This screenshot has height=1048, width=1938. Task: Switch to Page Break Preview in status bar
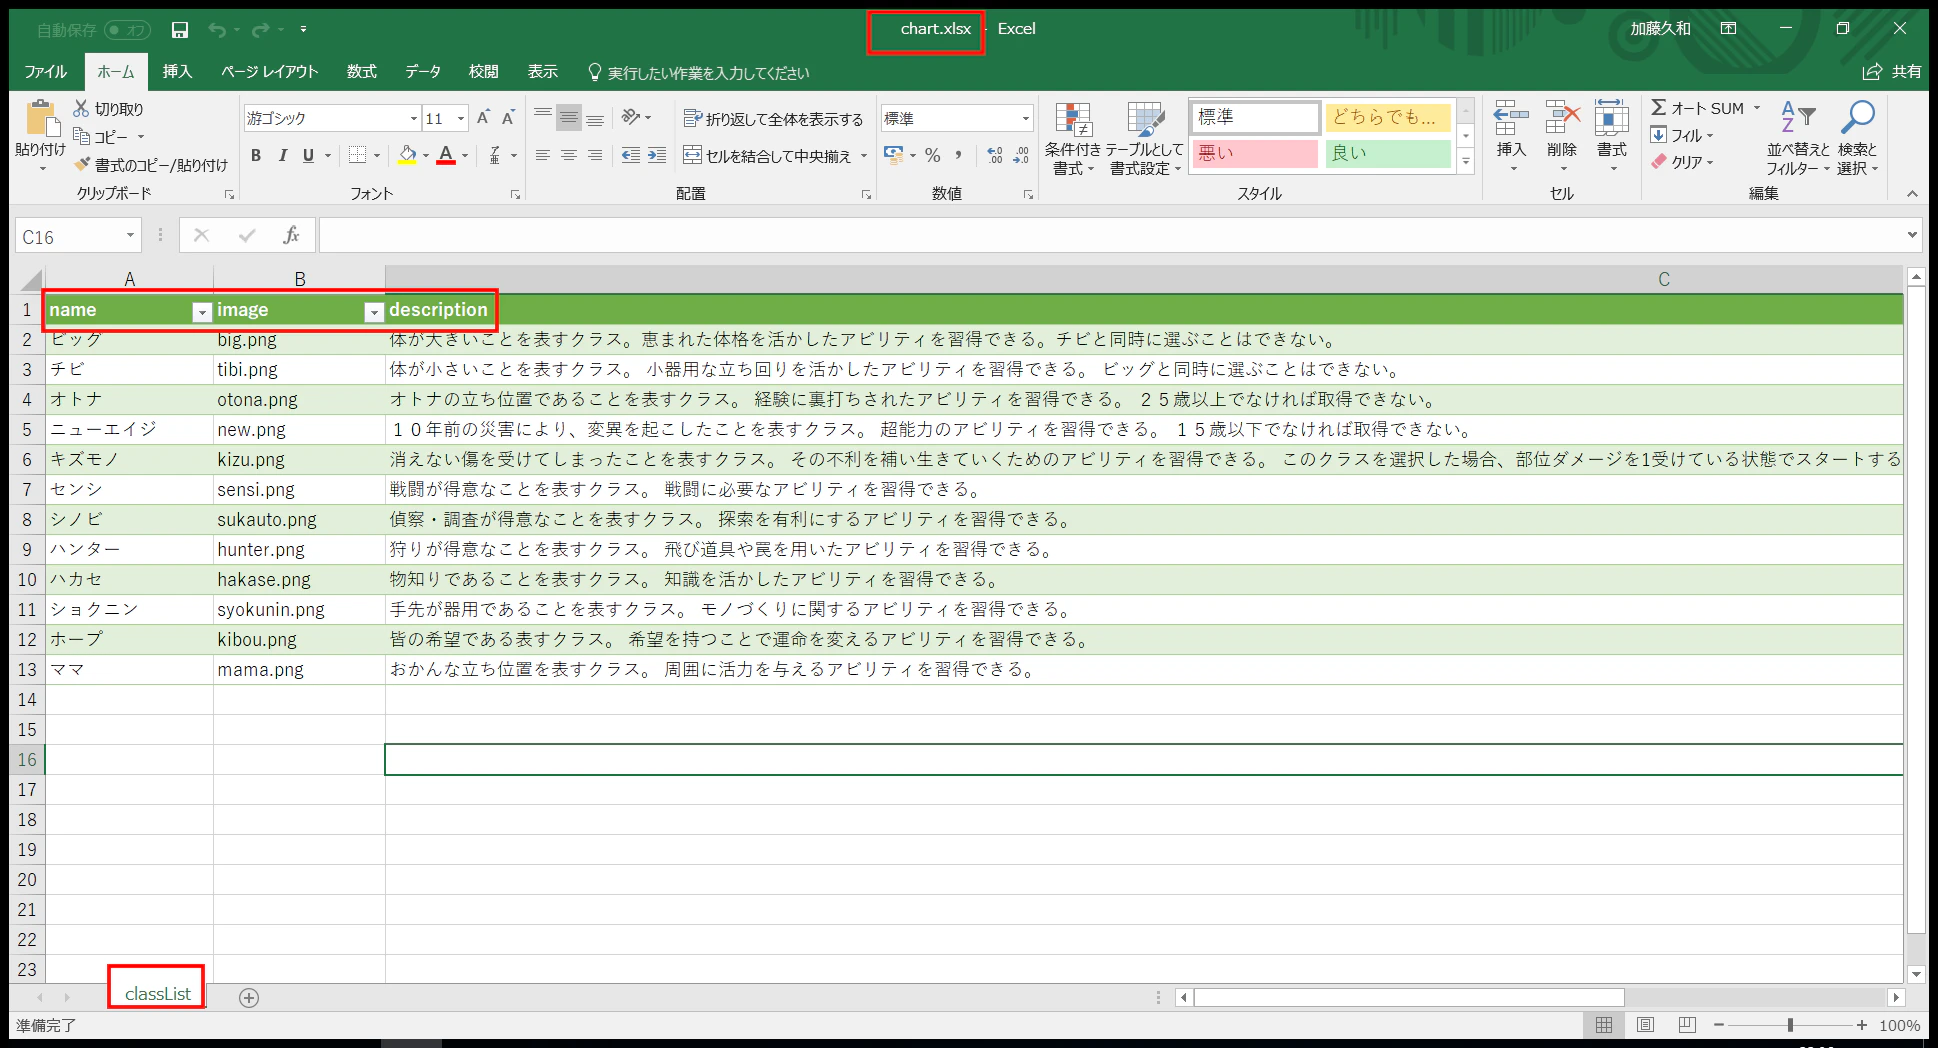pyautogui.click(x=1687, y=1025)
